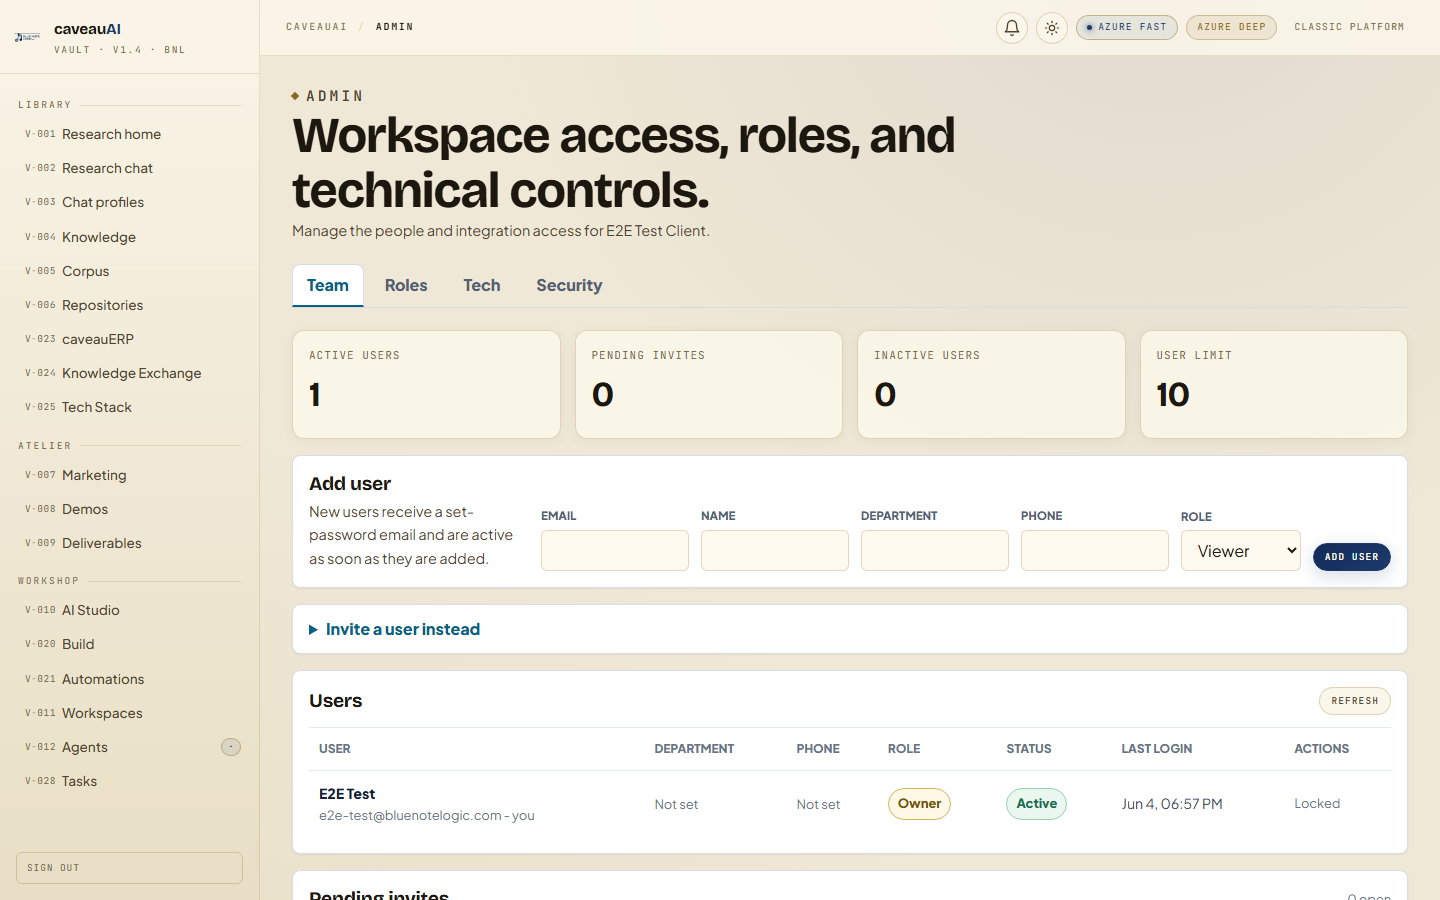Viewport: 1440px width, 900px height.
Task: Go to Tech Stack
Action: 129,407
